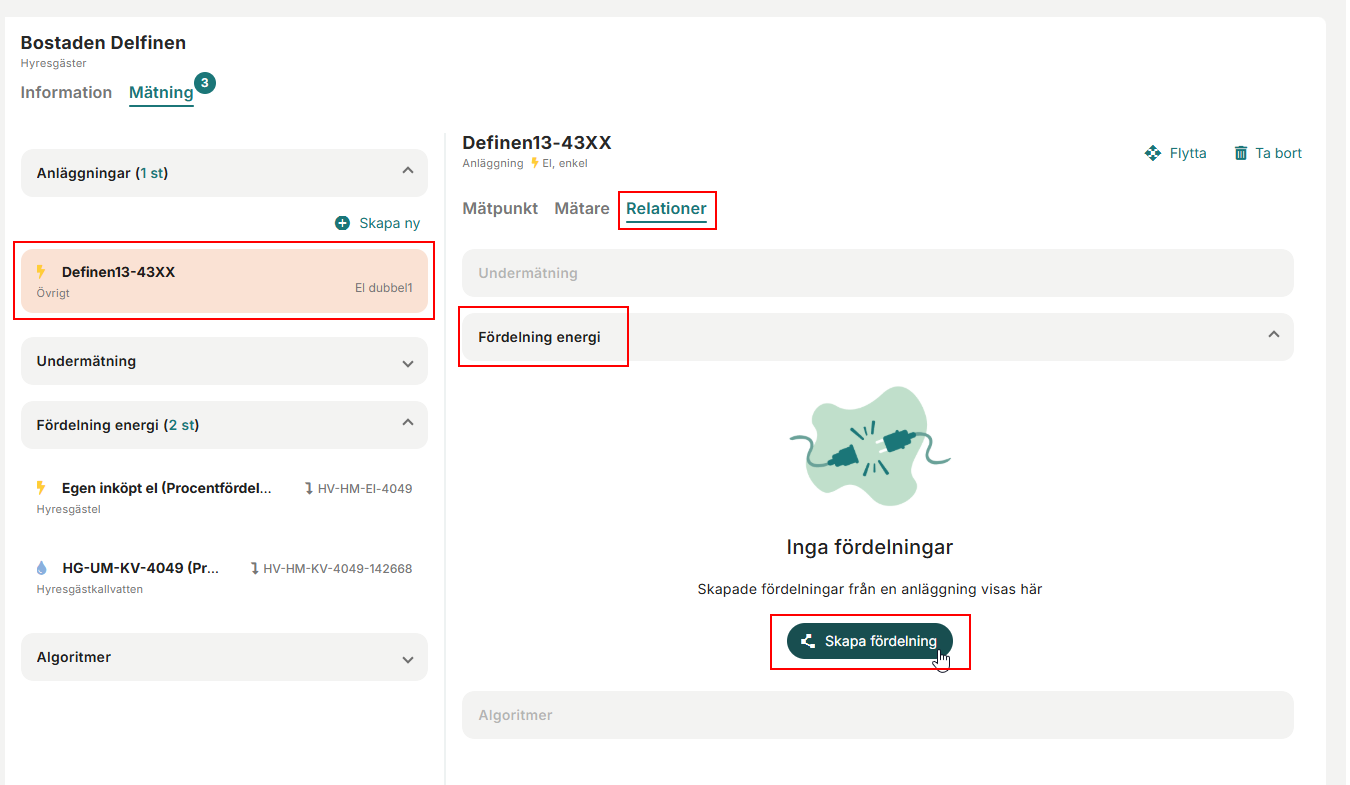Click the Flytta move arrows icon
1350x785 pixels.
tap(1152, 153)
